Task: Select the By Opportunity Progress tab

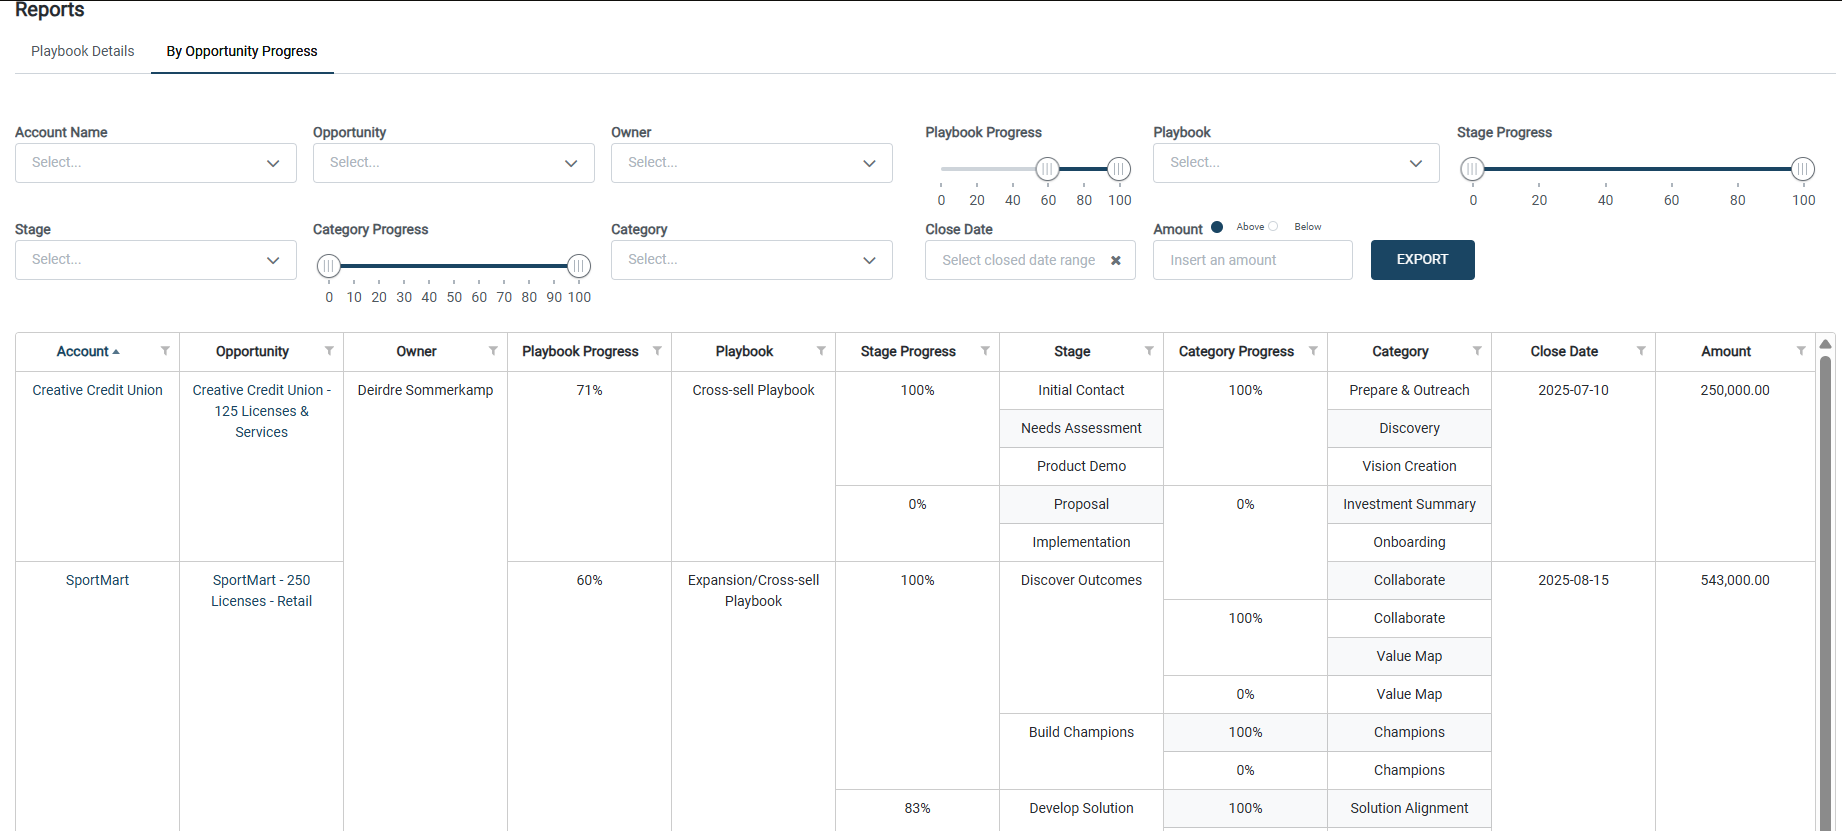Action: [242, 51]
